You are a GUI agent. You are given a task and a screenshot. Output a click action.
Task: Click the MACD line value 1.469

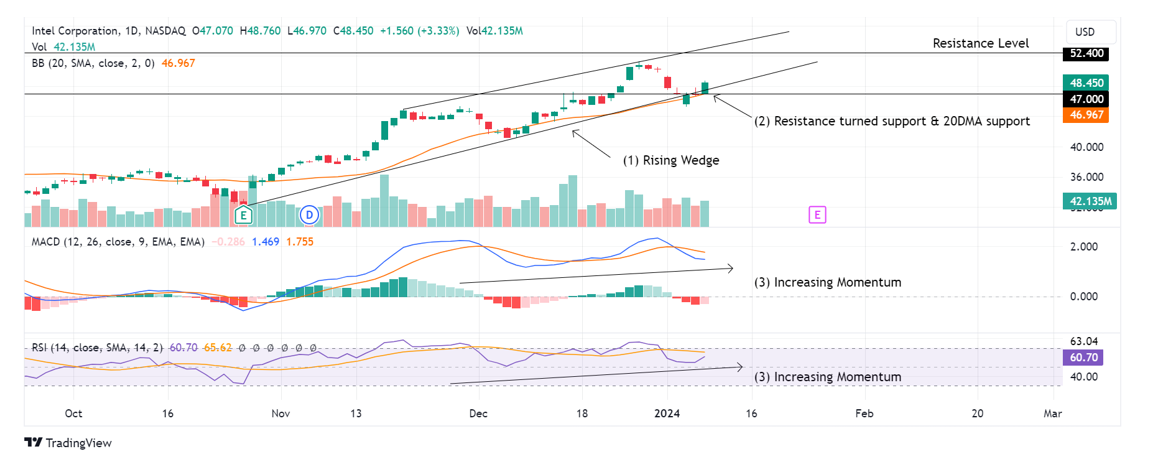click(x=266, y=242)
